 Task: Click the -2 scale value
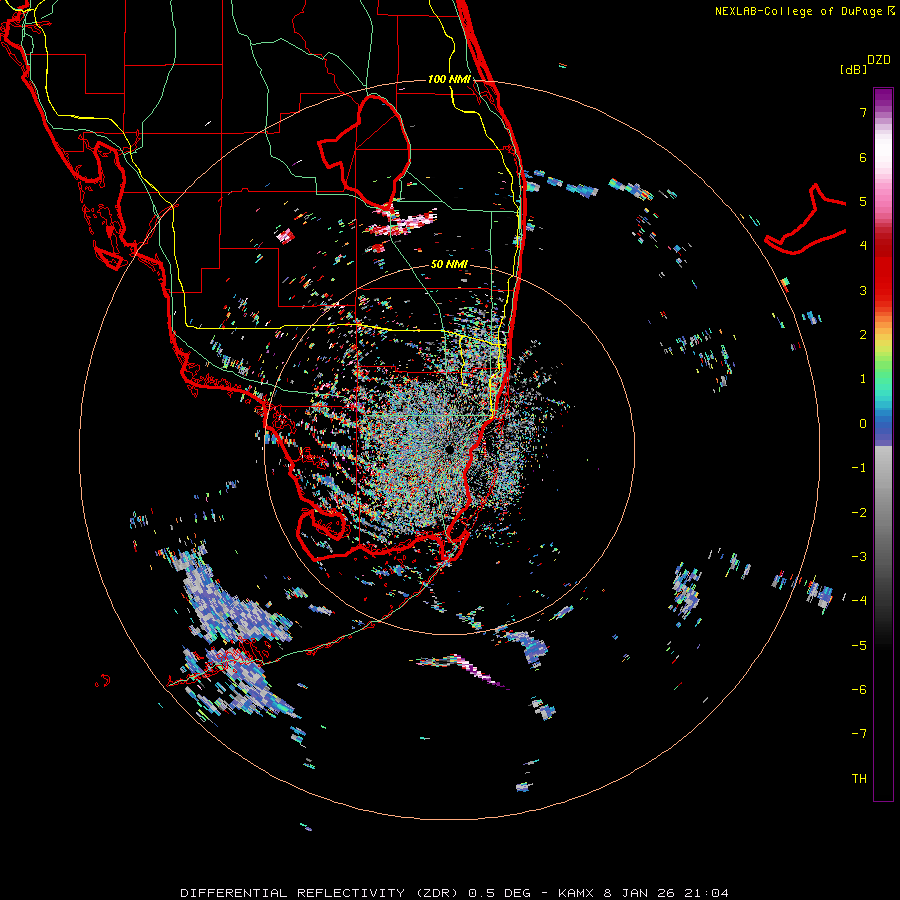coord(859,513)
